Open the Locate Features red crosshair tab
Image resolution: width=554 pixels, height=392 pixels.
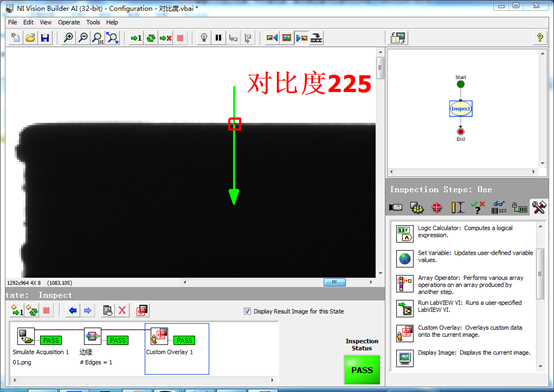(x=437, y=207)
